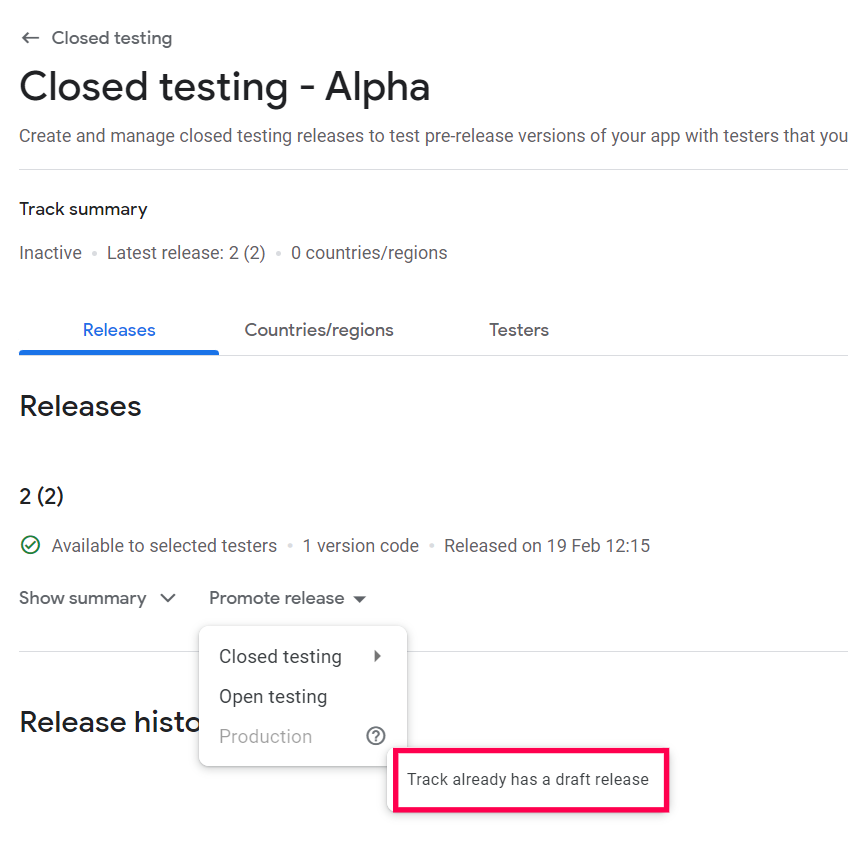Switch to the Releases tab
Image resolution: width=848 pixels, height=857 pixels.
point(119,330)
